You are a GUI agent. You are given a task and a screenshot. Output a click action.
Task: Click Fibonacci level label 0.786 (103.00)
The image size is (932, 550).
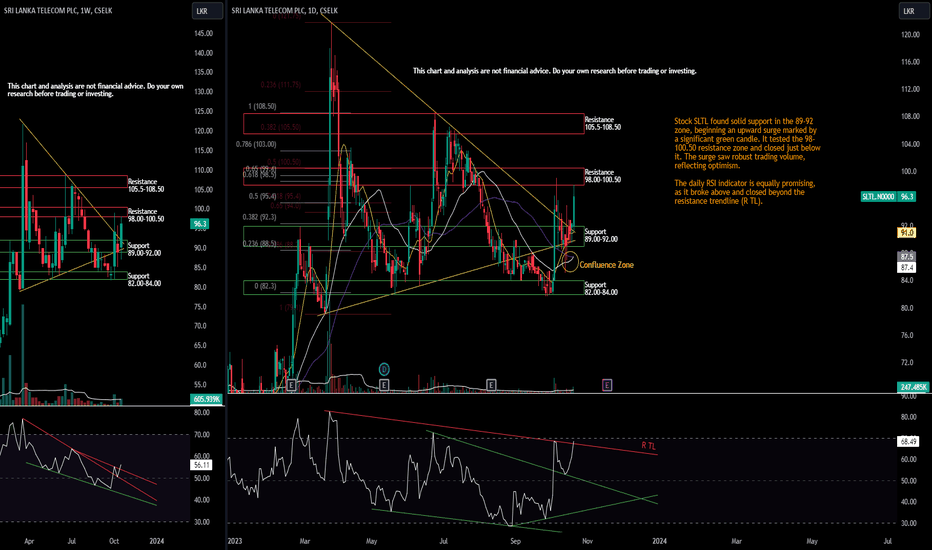[x=256, y=144]
